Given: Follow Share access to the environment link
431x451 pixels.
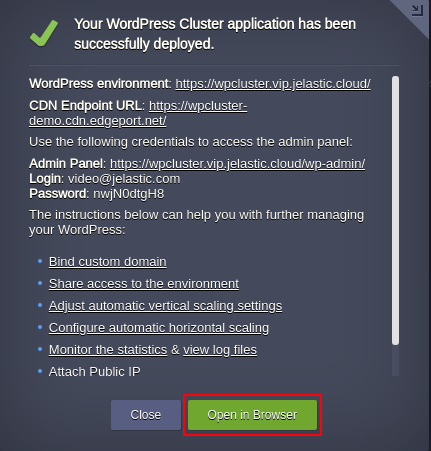Looking at the screenshot, I should point(144,284).
